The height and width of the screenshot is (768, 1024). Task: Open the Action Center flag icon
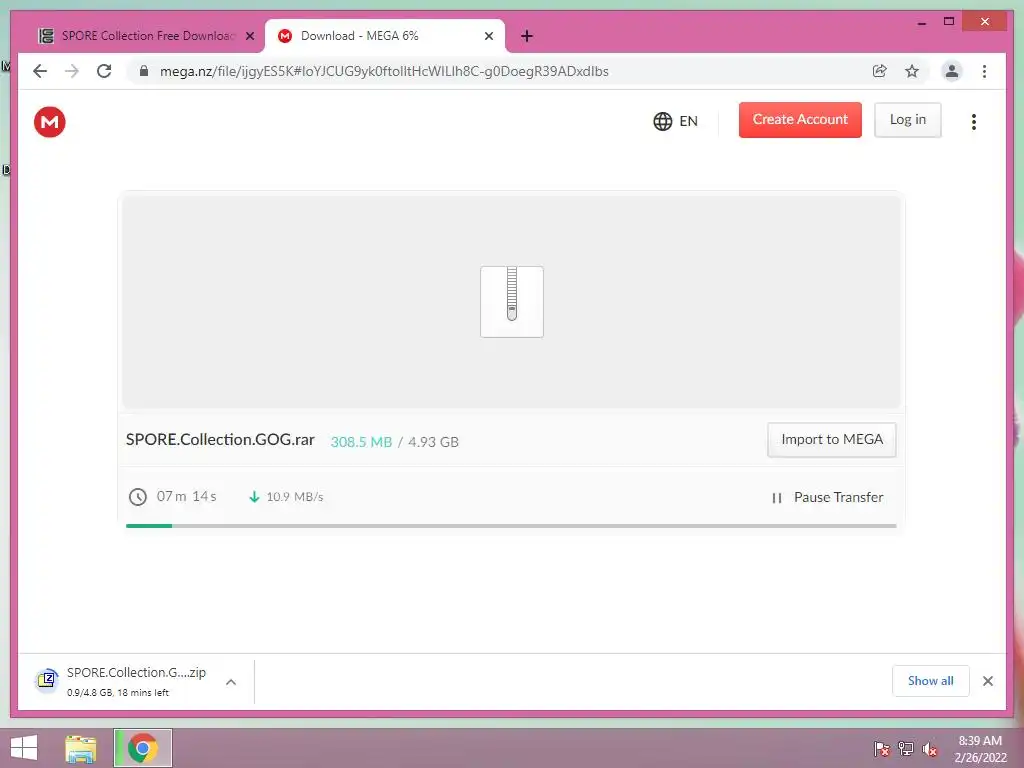pyautogui.click(x=882, y=748)
